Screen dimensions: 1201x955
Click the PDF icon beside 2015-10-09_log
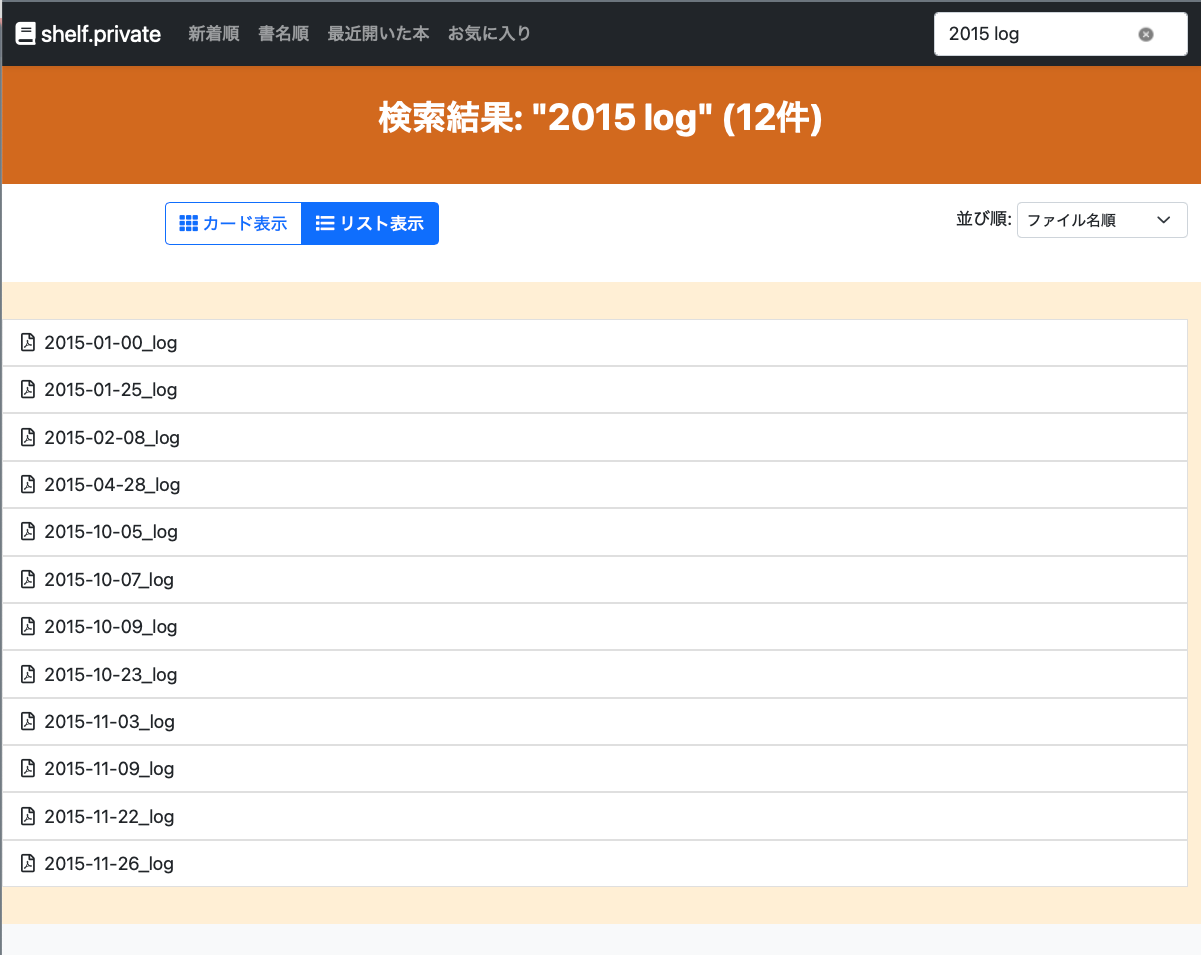28,627
